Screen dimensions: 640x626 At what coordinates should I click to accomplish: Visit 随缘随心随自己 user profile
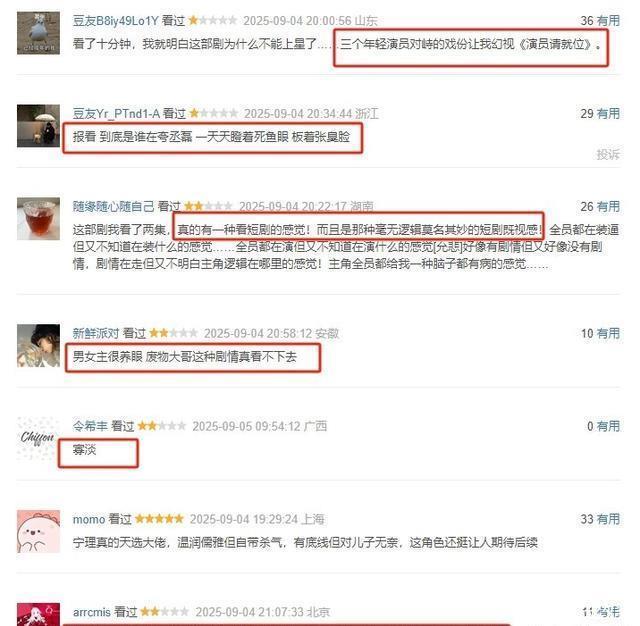point(113,206)
